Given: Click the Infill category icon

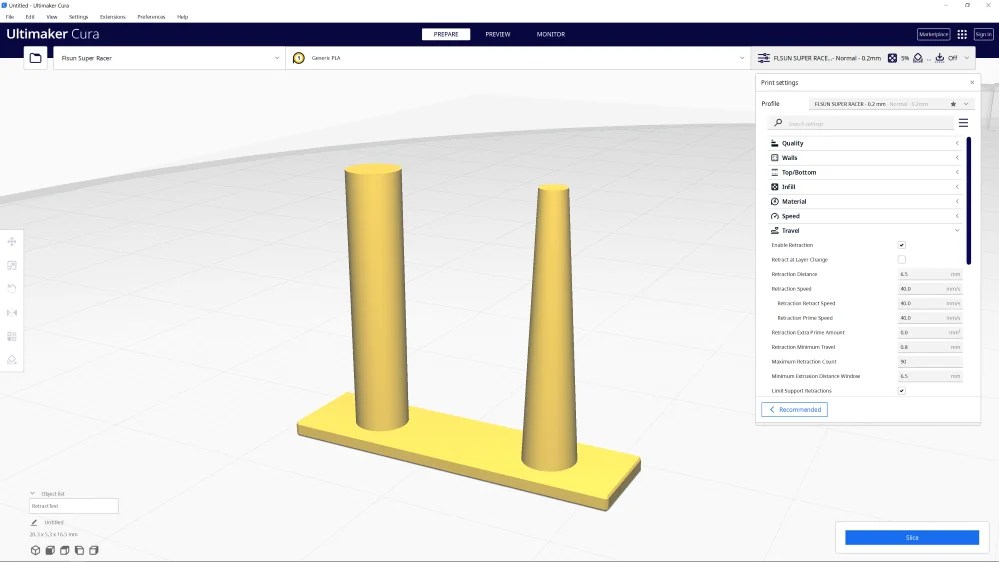Looking at the screenshot, I should coord(775,187).
